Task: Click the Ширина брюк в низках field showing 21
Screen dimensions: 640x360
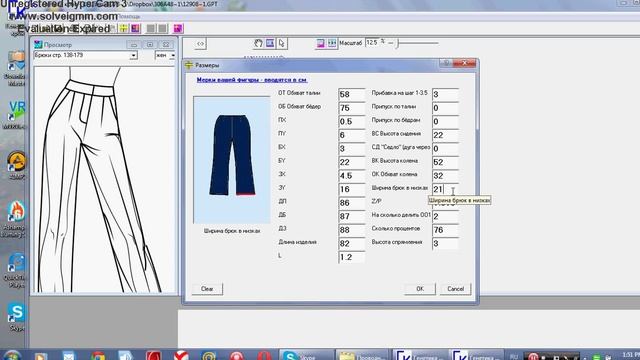Action: point(445,189)
